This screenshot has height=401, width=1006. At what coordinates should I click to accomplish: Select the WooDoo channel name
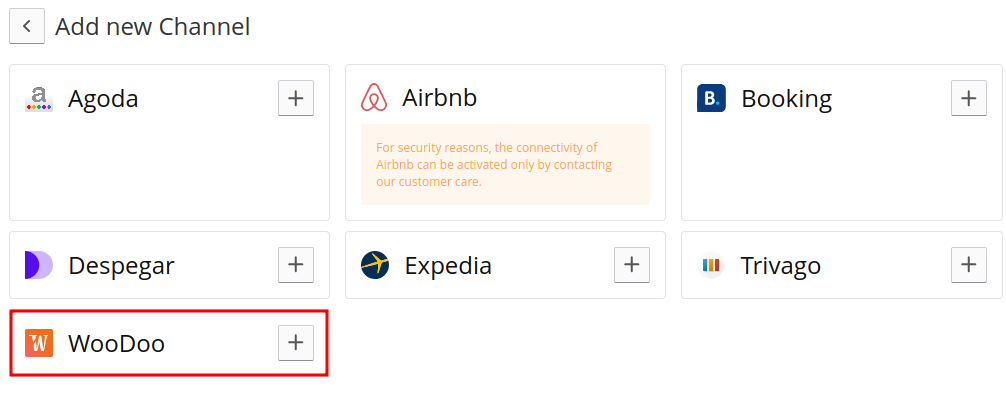pyautogui.click(x=116, y=343)
